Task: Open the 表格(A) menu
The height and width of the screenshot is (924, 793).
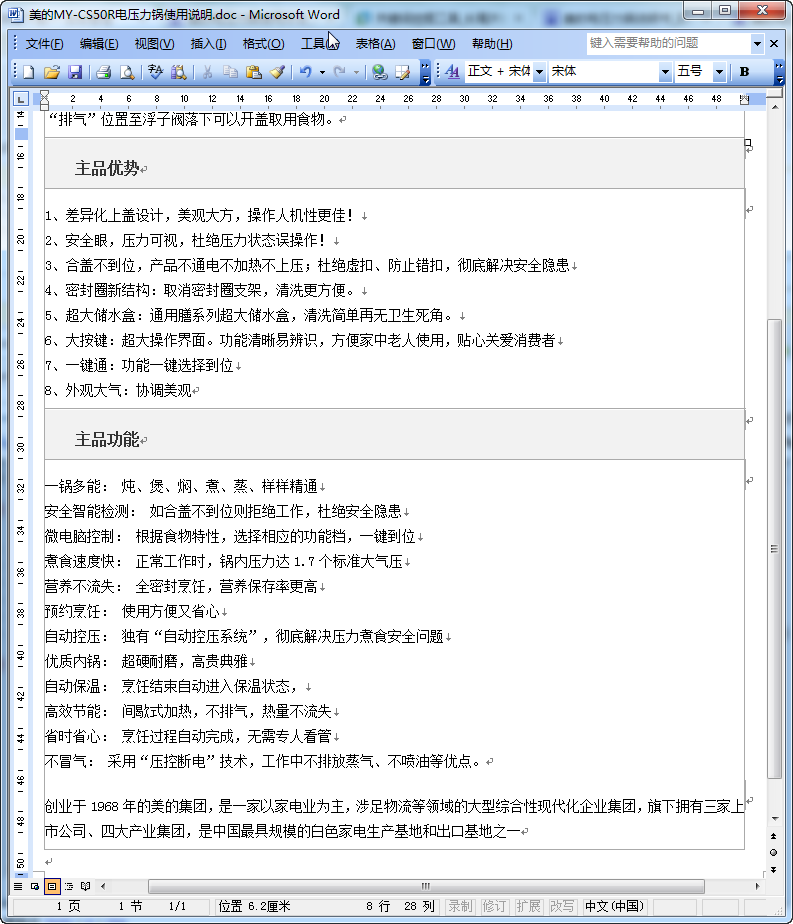Action: click(x=375, y=44)
